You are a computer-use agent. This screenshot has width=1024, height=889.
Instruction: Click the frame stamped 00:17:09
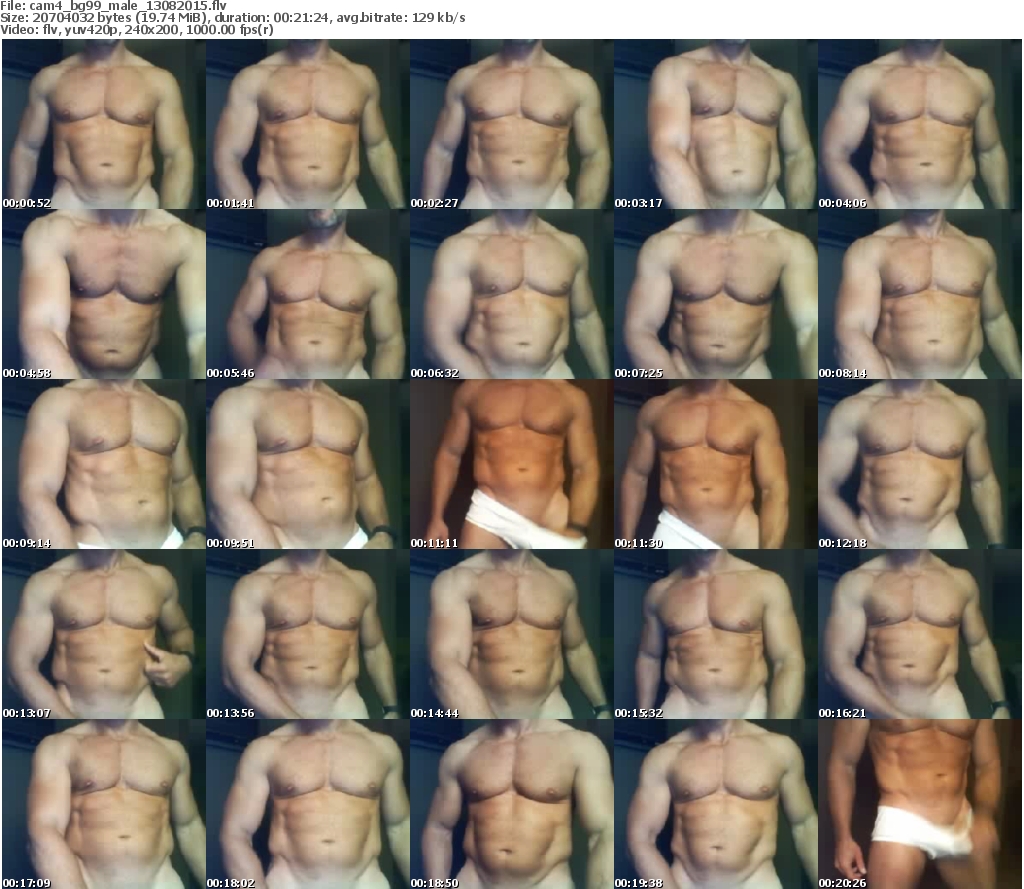coord(104,803)
